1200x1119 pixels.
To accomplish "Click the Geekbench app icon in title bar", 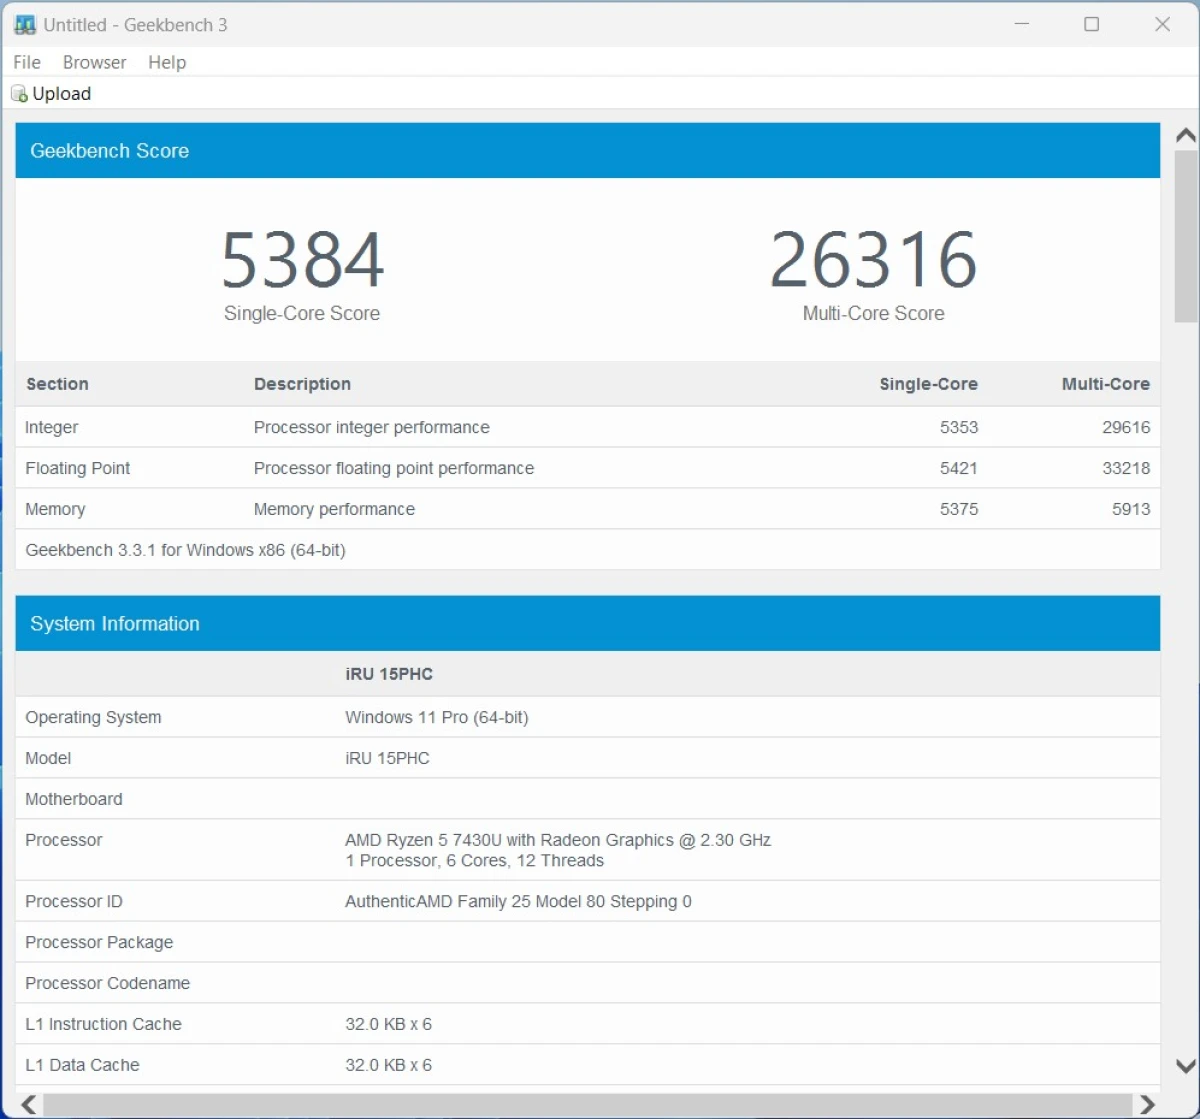I will coord(25,25).
